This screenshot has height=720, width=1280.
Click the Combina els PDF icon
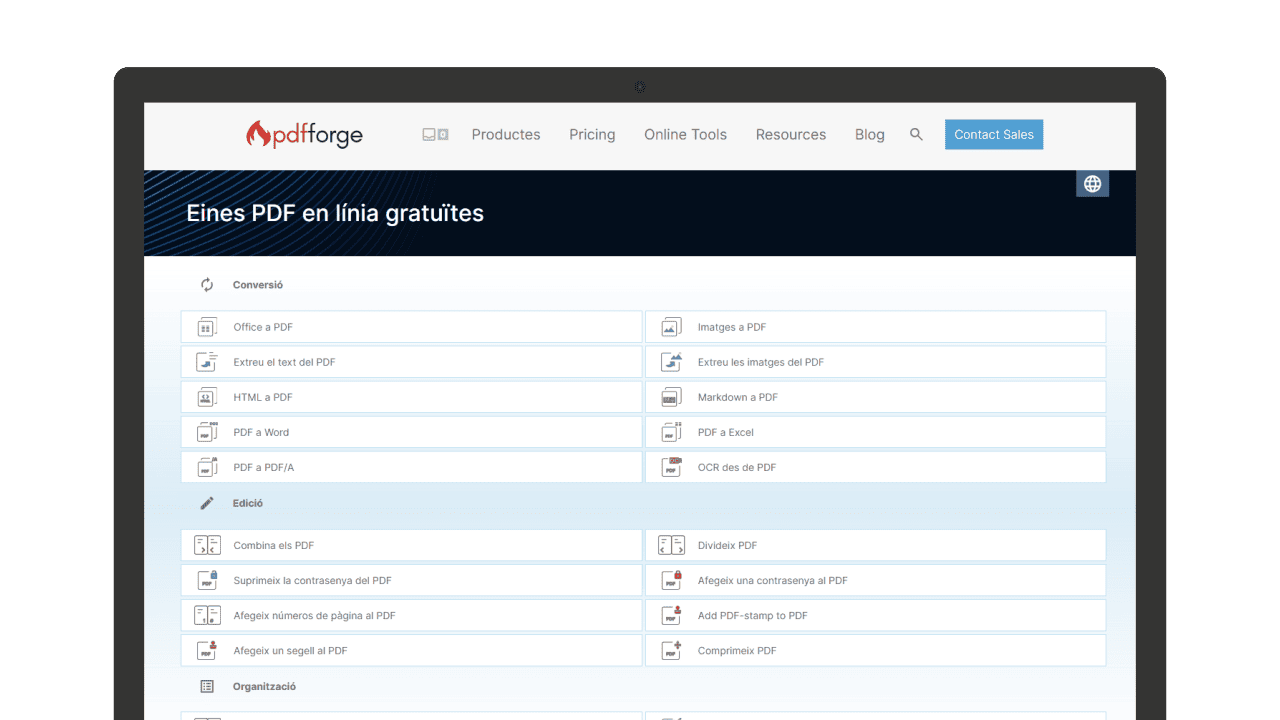coord(207,546)
